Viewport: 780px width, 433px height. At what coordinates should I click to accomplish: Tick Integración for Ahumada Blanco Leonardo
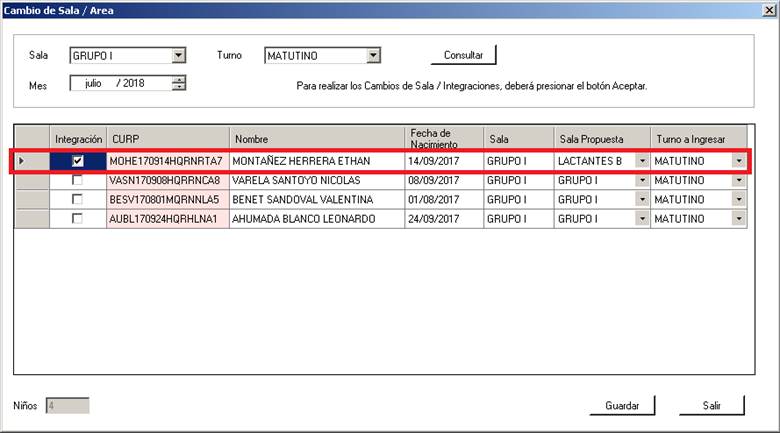77,218
